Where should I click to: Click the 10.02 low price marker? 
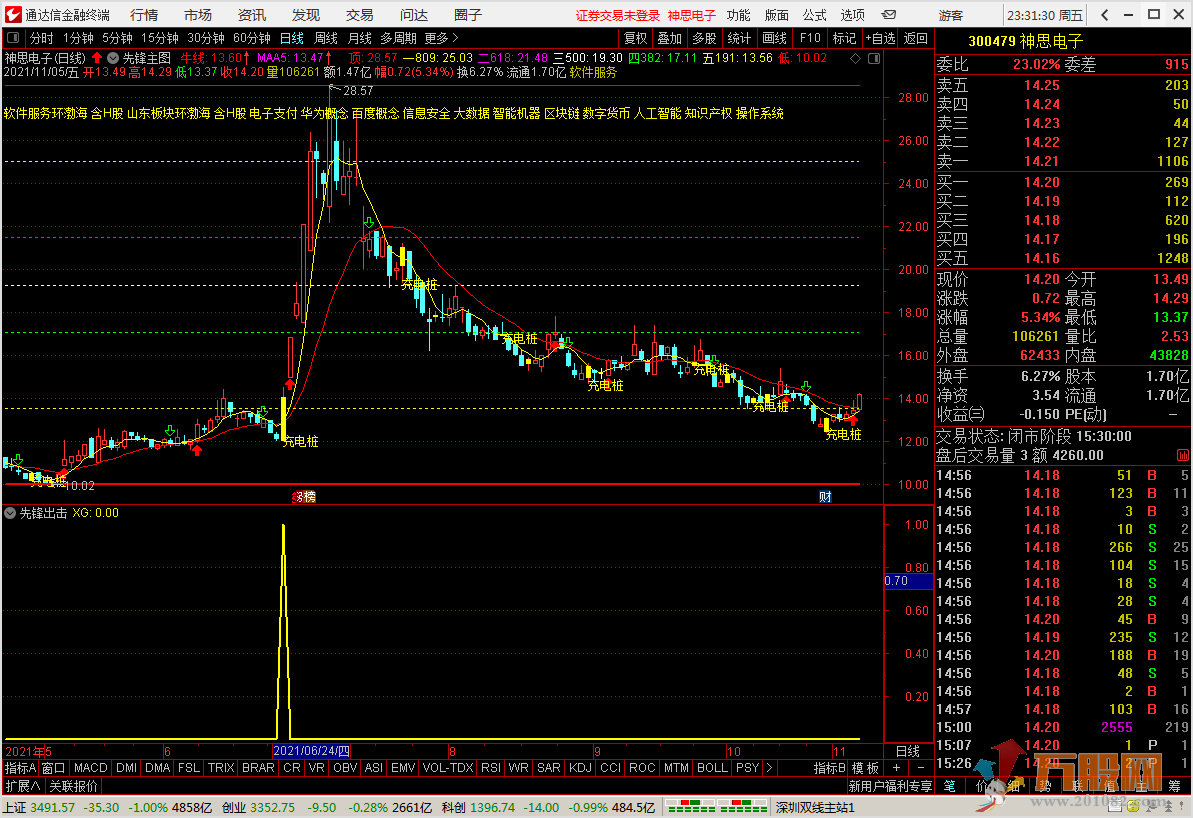point(80,485)
